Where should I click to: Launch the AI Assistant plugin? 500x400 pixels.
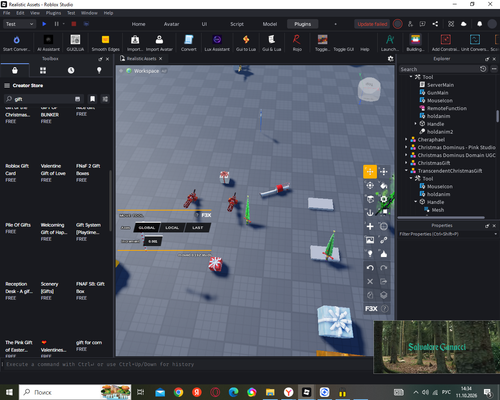pos(48,43)
